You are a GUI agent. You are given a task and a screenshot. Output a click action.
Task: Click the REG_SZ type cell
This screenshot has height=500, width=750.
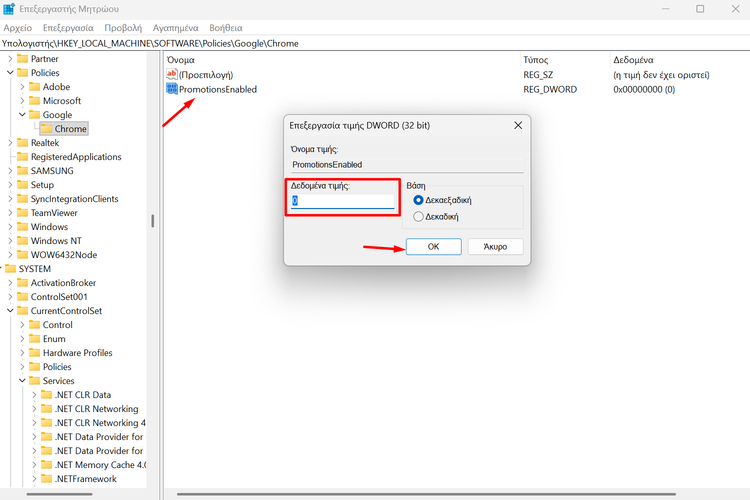pos(538,75)
